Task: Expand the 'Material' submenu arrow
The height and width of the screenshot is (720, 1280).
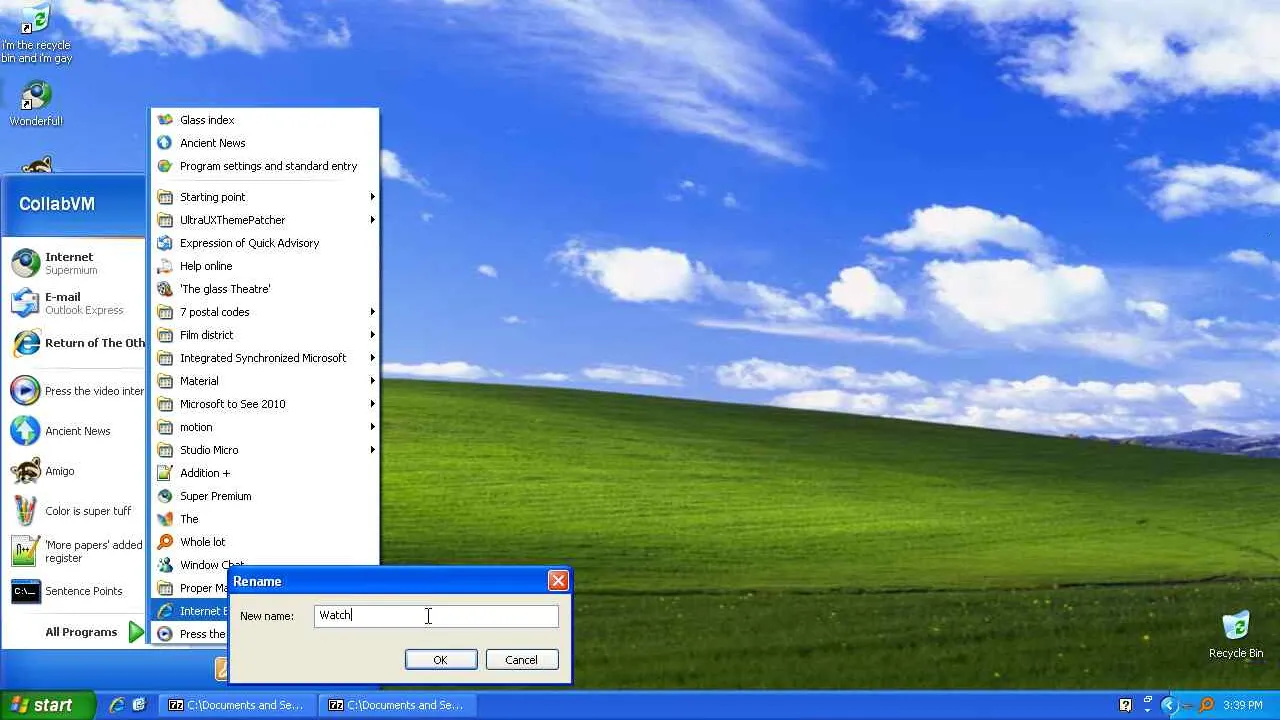Action: tap(373, 381)
